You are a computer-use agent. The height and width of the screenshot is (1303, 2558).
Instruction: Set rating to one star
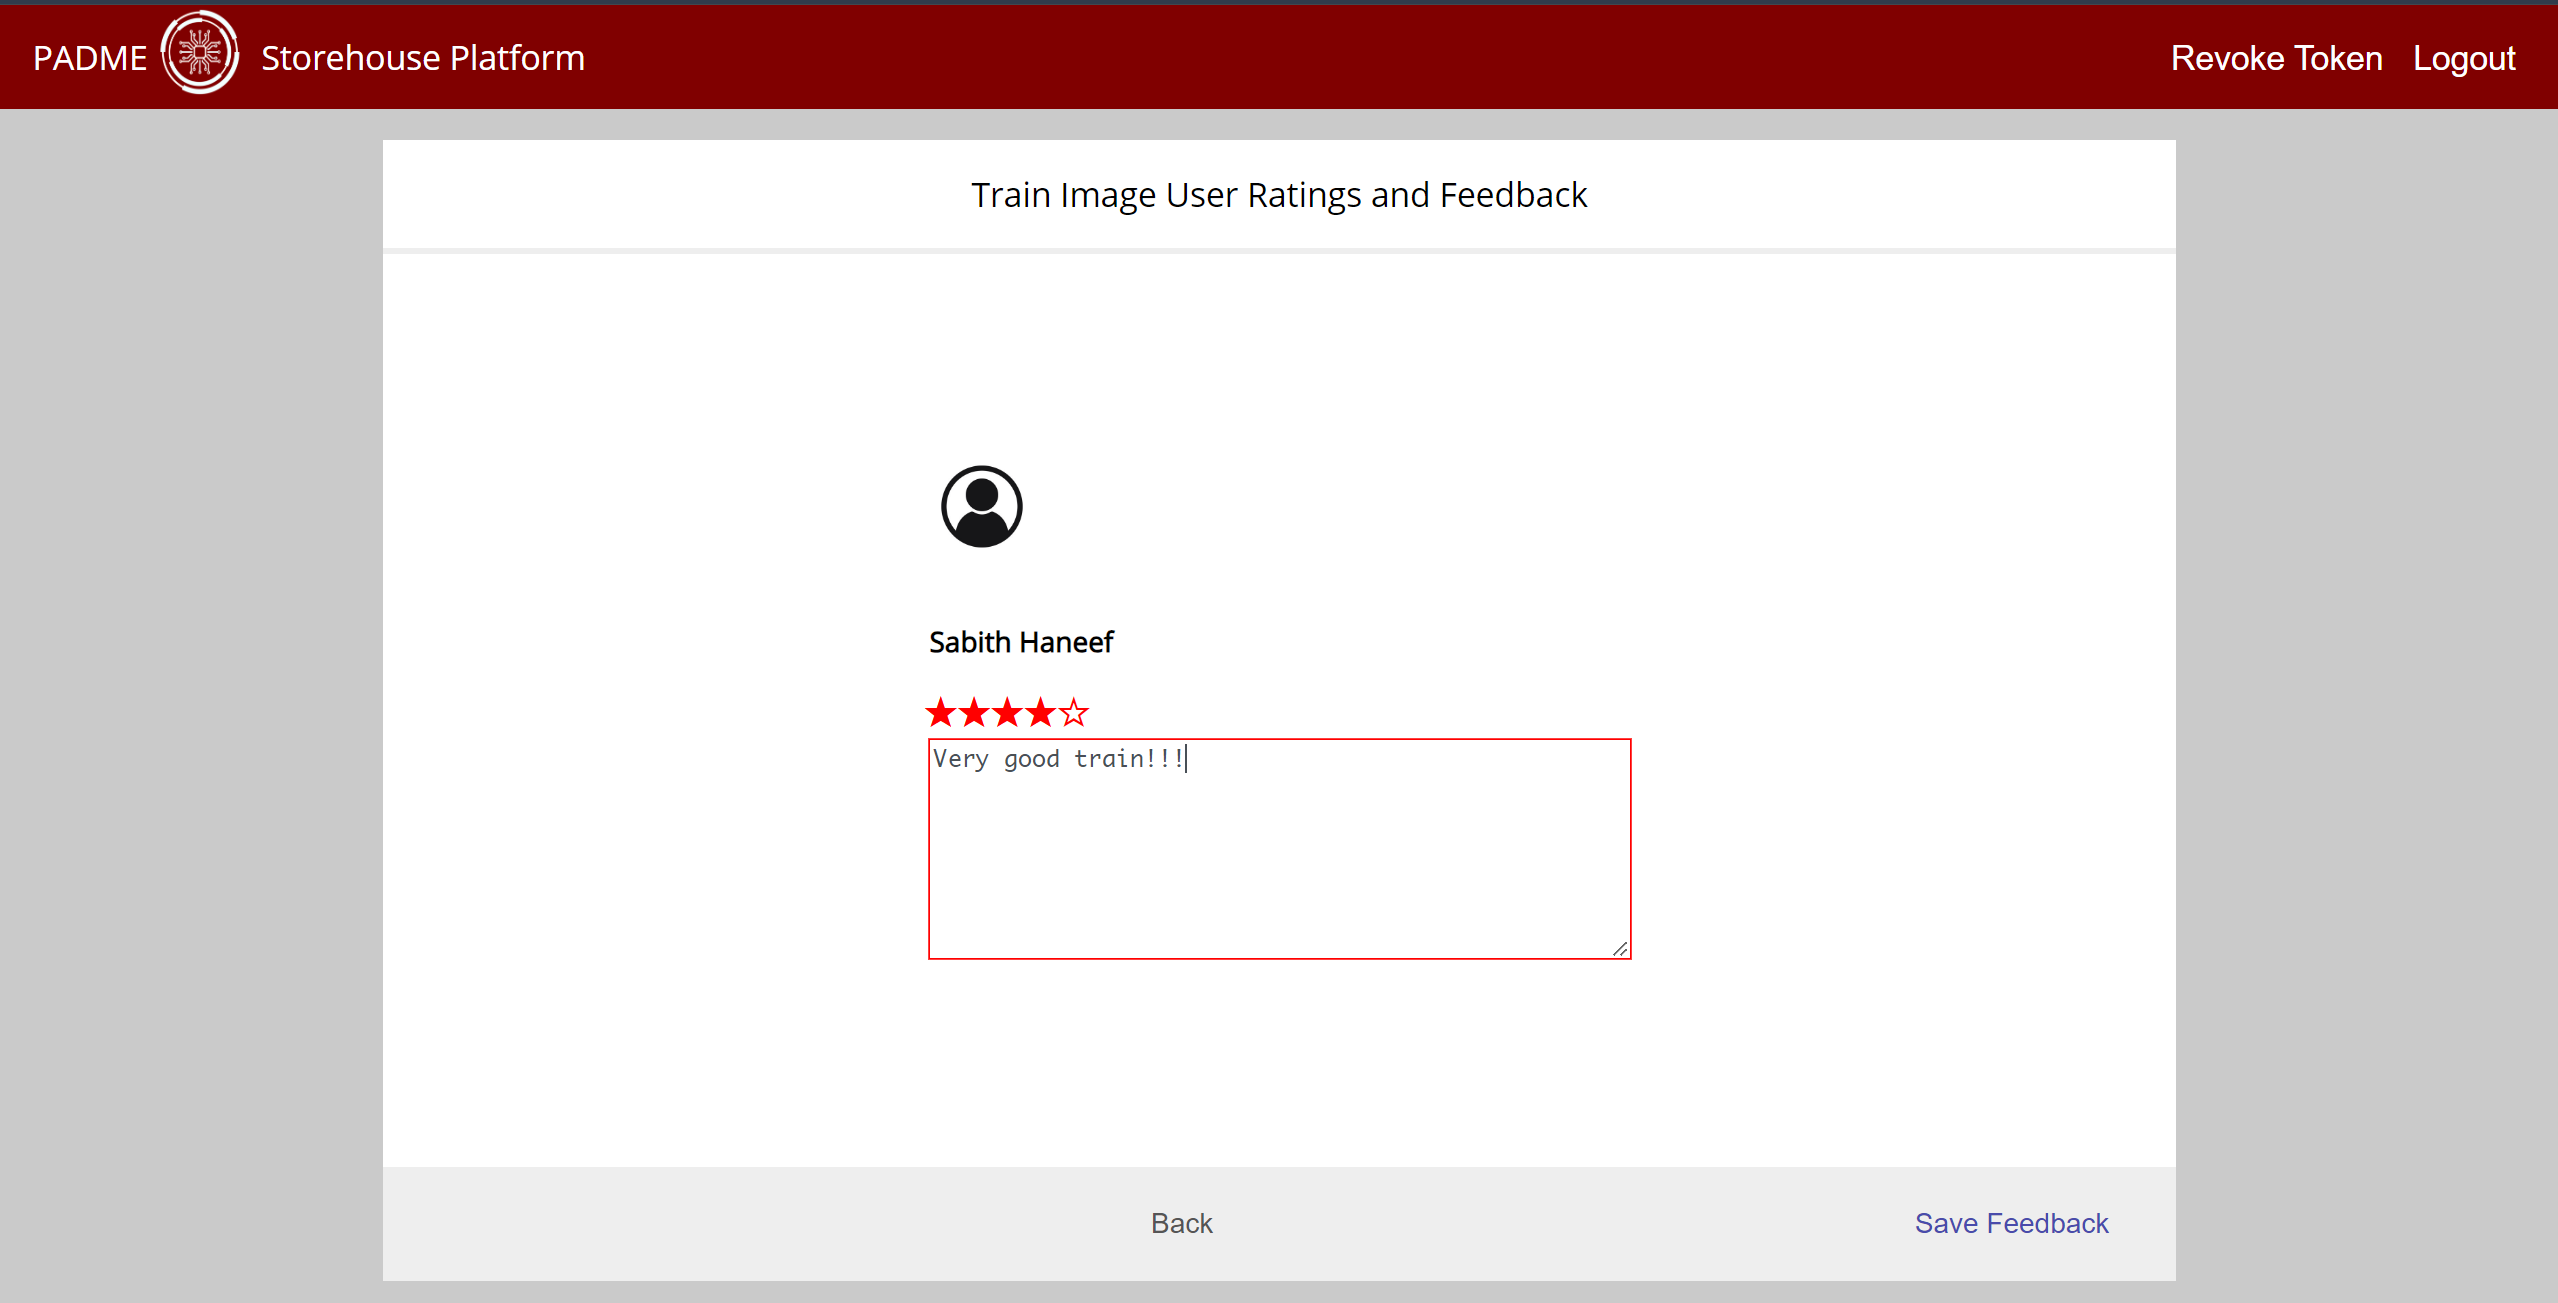click(x=940, y=713)
